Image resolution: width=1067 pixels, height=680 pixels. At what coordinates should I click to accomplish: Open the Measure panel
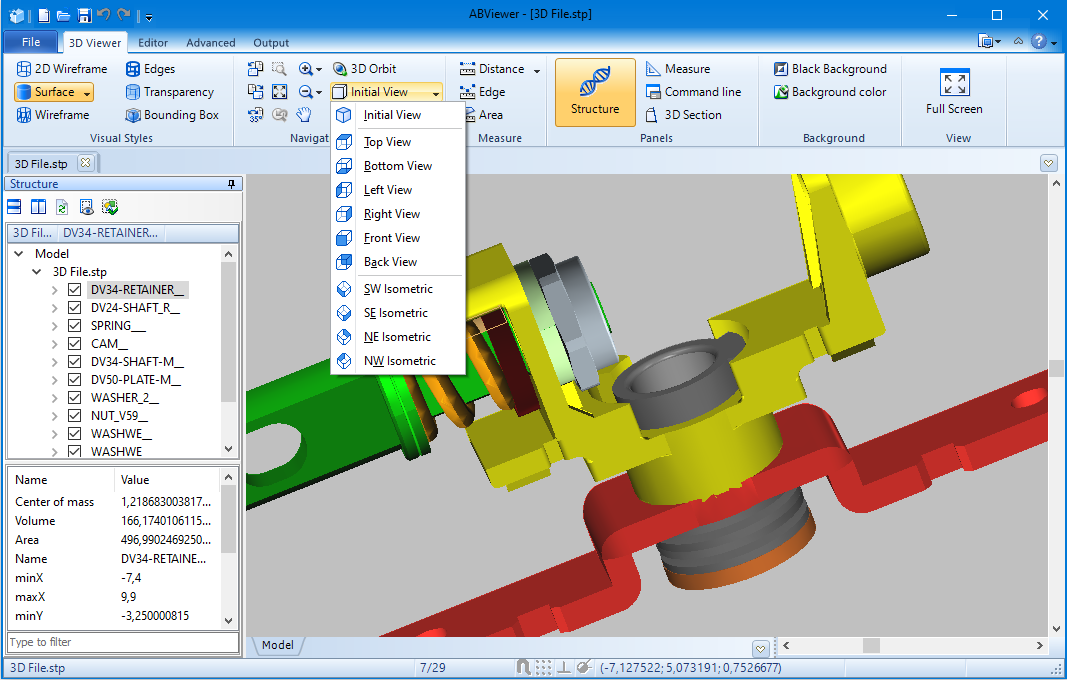[x=678, y=69]
